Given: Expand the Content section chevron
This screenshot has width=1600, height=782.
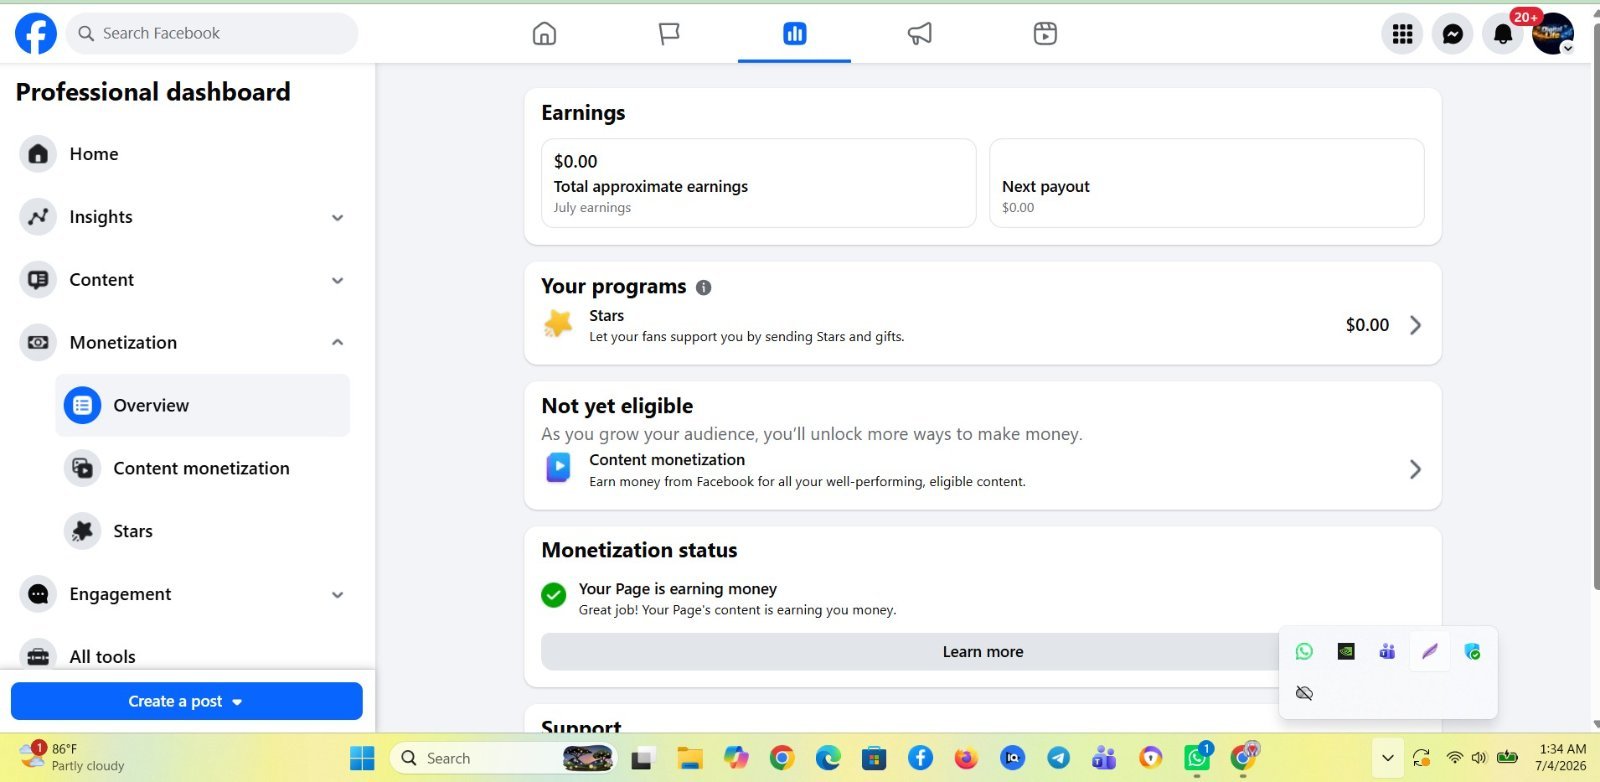Looking at the screenshot, I should (x=338, y=280).
